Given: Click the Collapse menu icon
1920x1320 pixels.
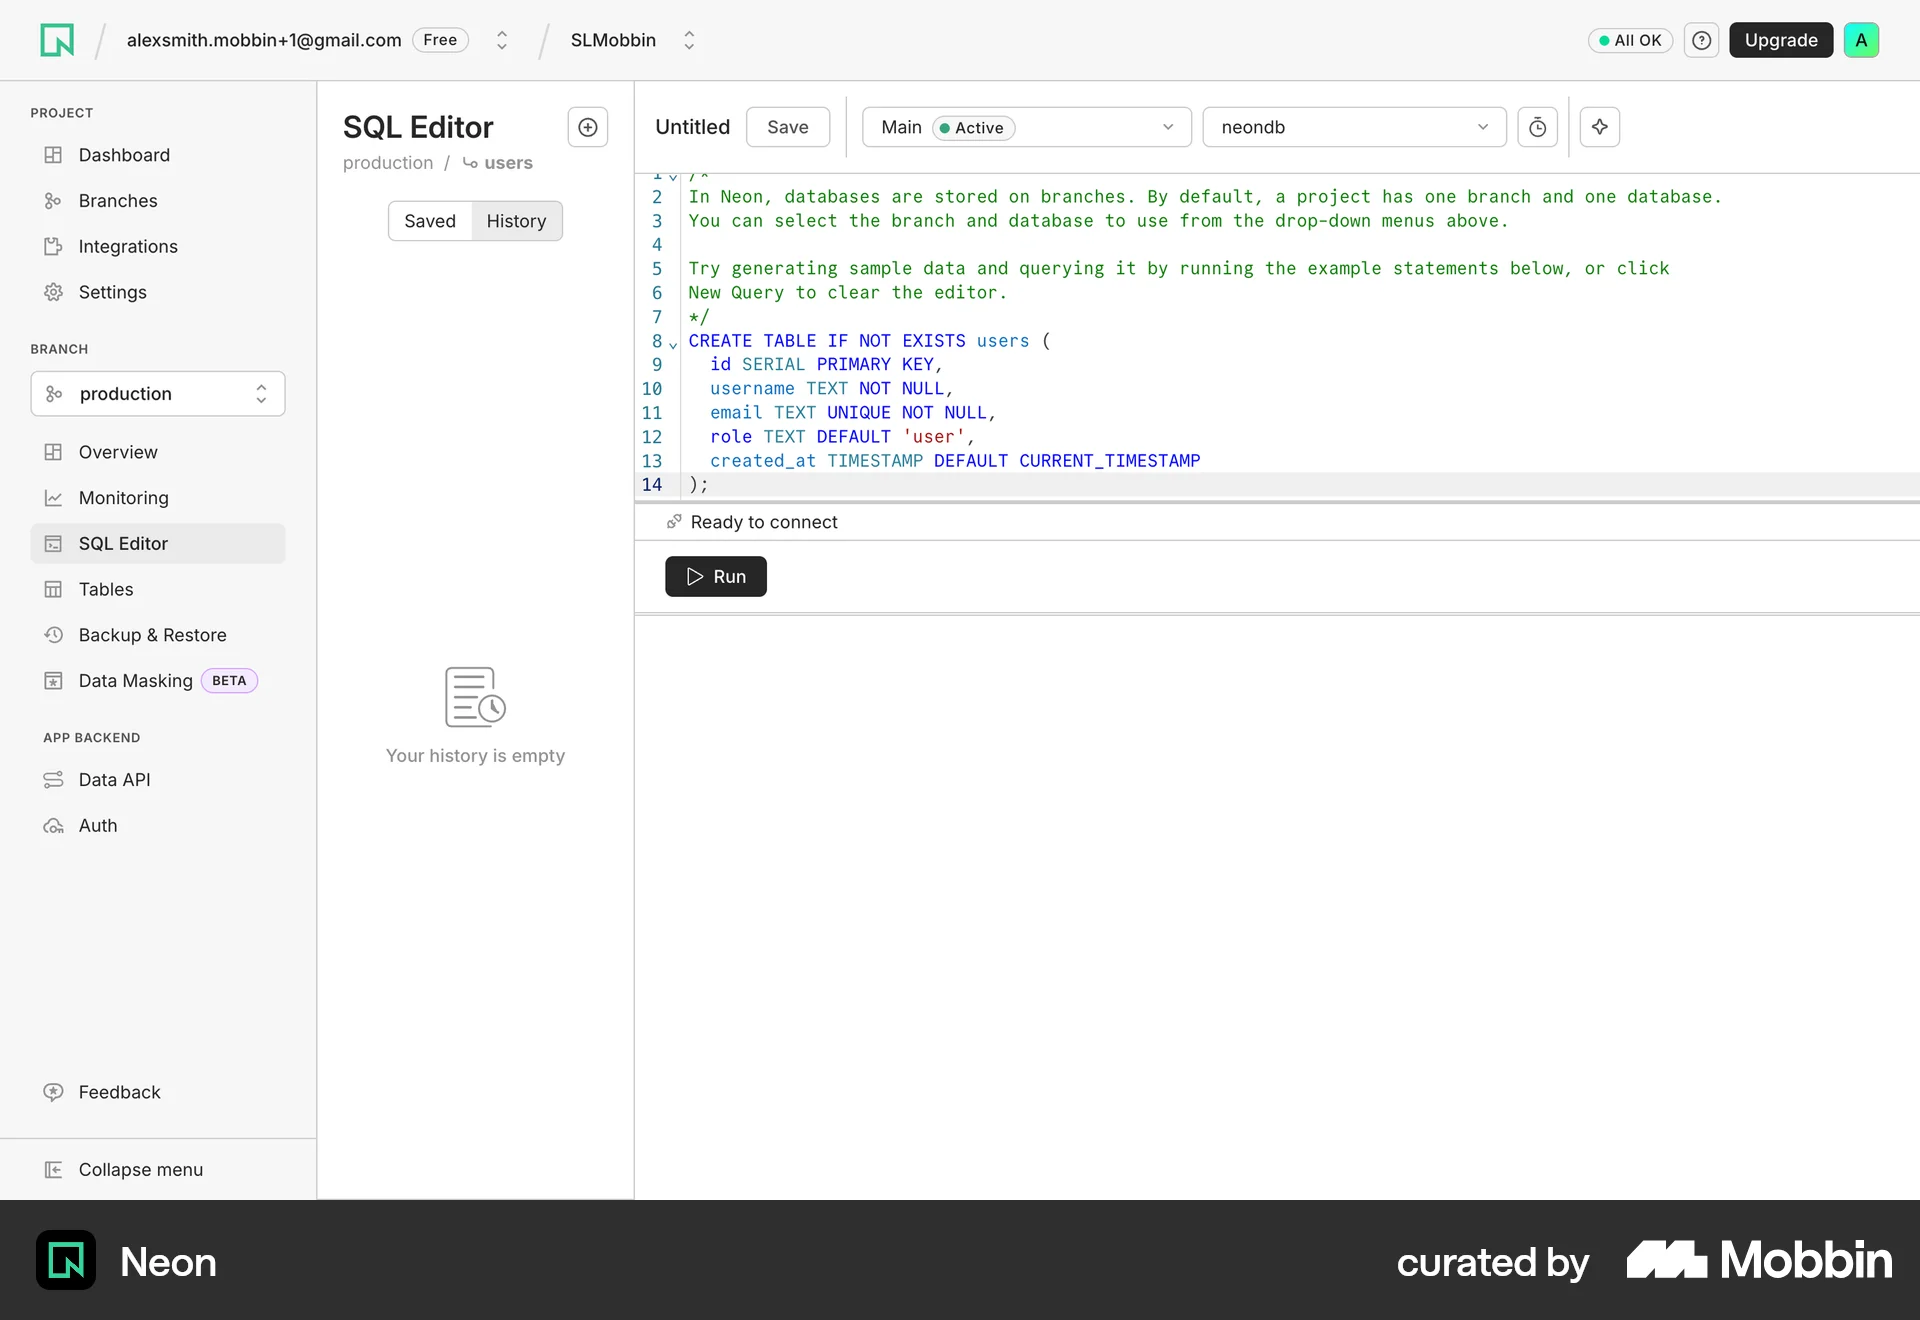Looking at the screenshot, I should pyautogui.click(x=53, y=1170).
